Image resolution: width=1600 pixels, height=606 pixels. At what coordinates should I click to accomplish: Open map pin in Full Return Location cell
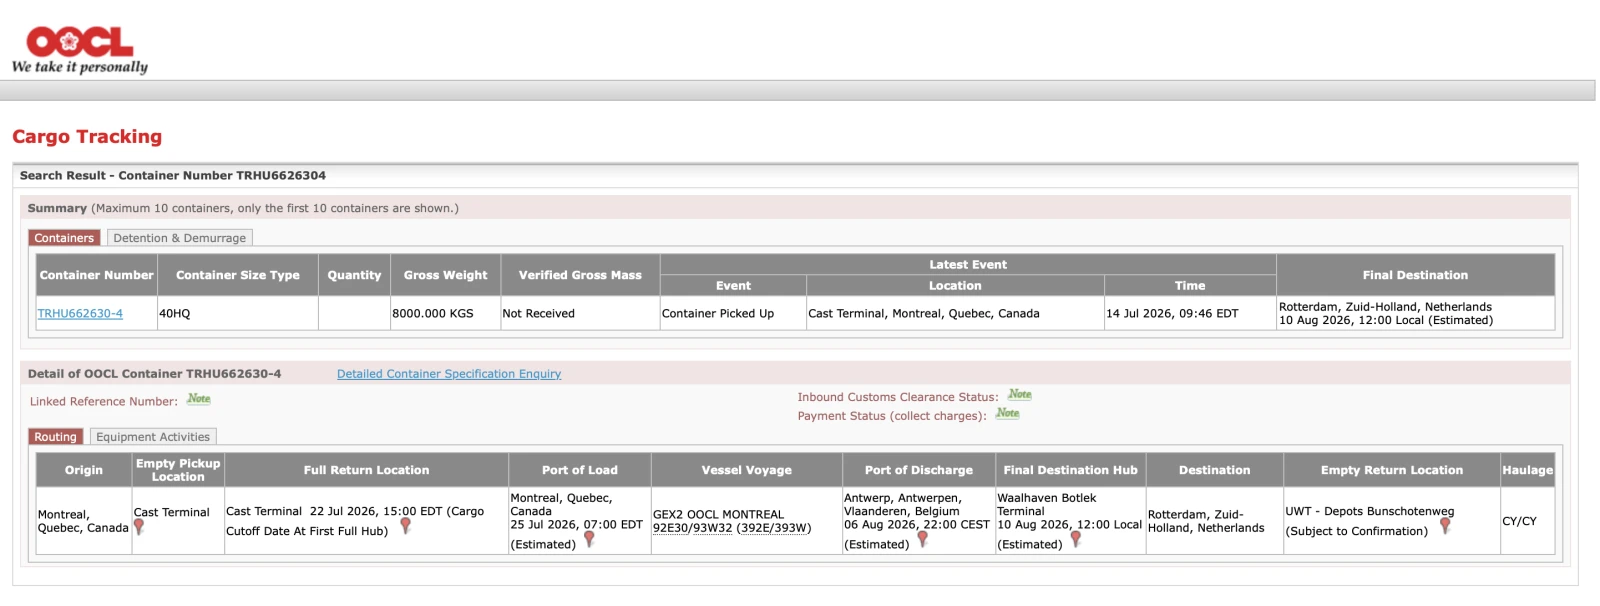pos(405,525)
